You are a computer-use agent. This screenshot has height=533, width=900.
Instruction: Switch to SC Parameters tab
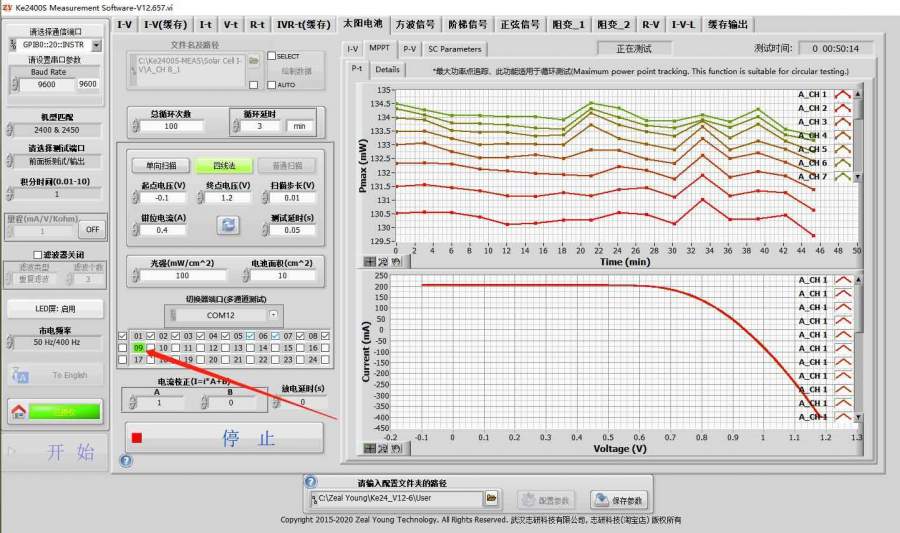pos(455,49)
